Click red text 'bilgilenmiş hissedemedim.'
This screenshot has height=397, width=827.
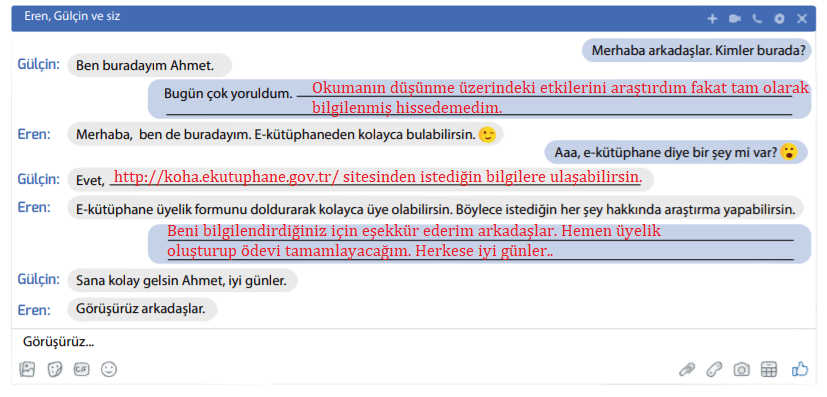pos(407,108)
